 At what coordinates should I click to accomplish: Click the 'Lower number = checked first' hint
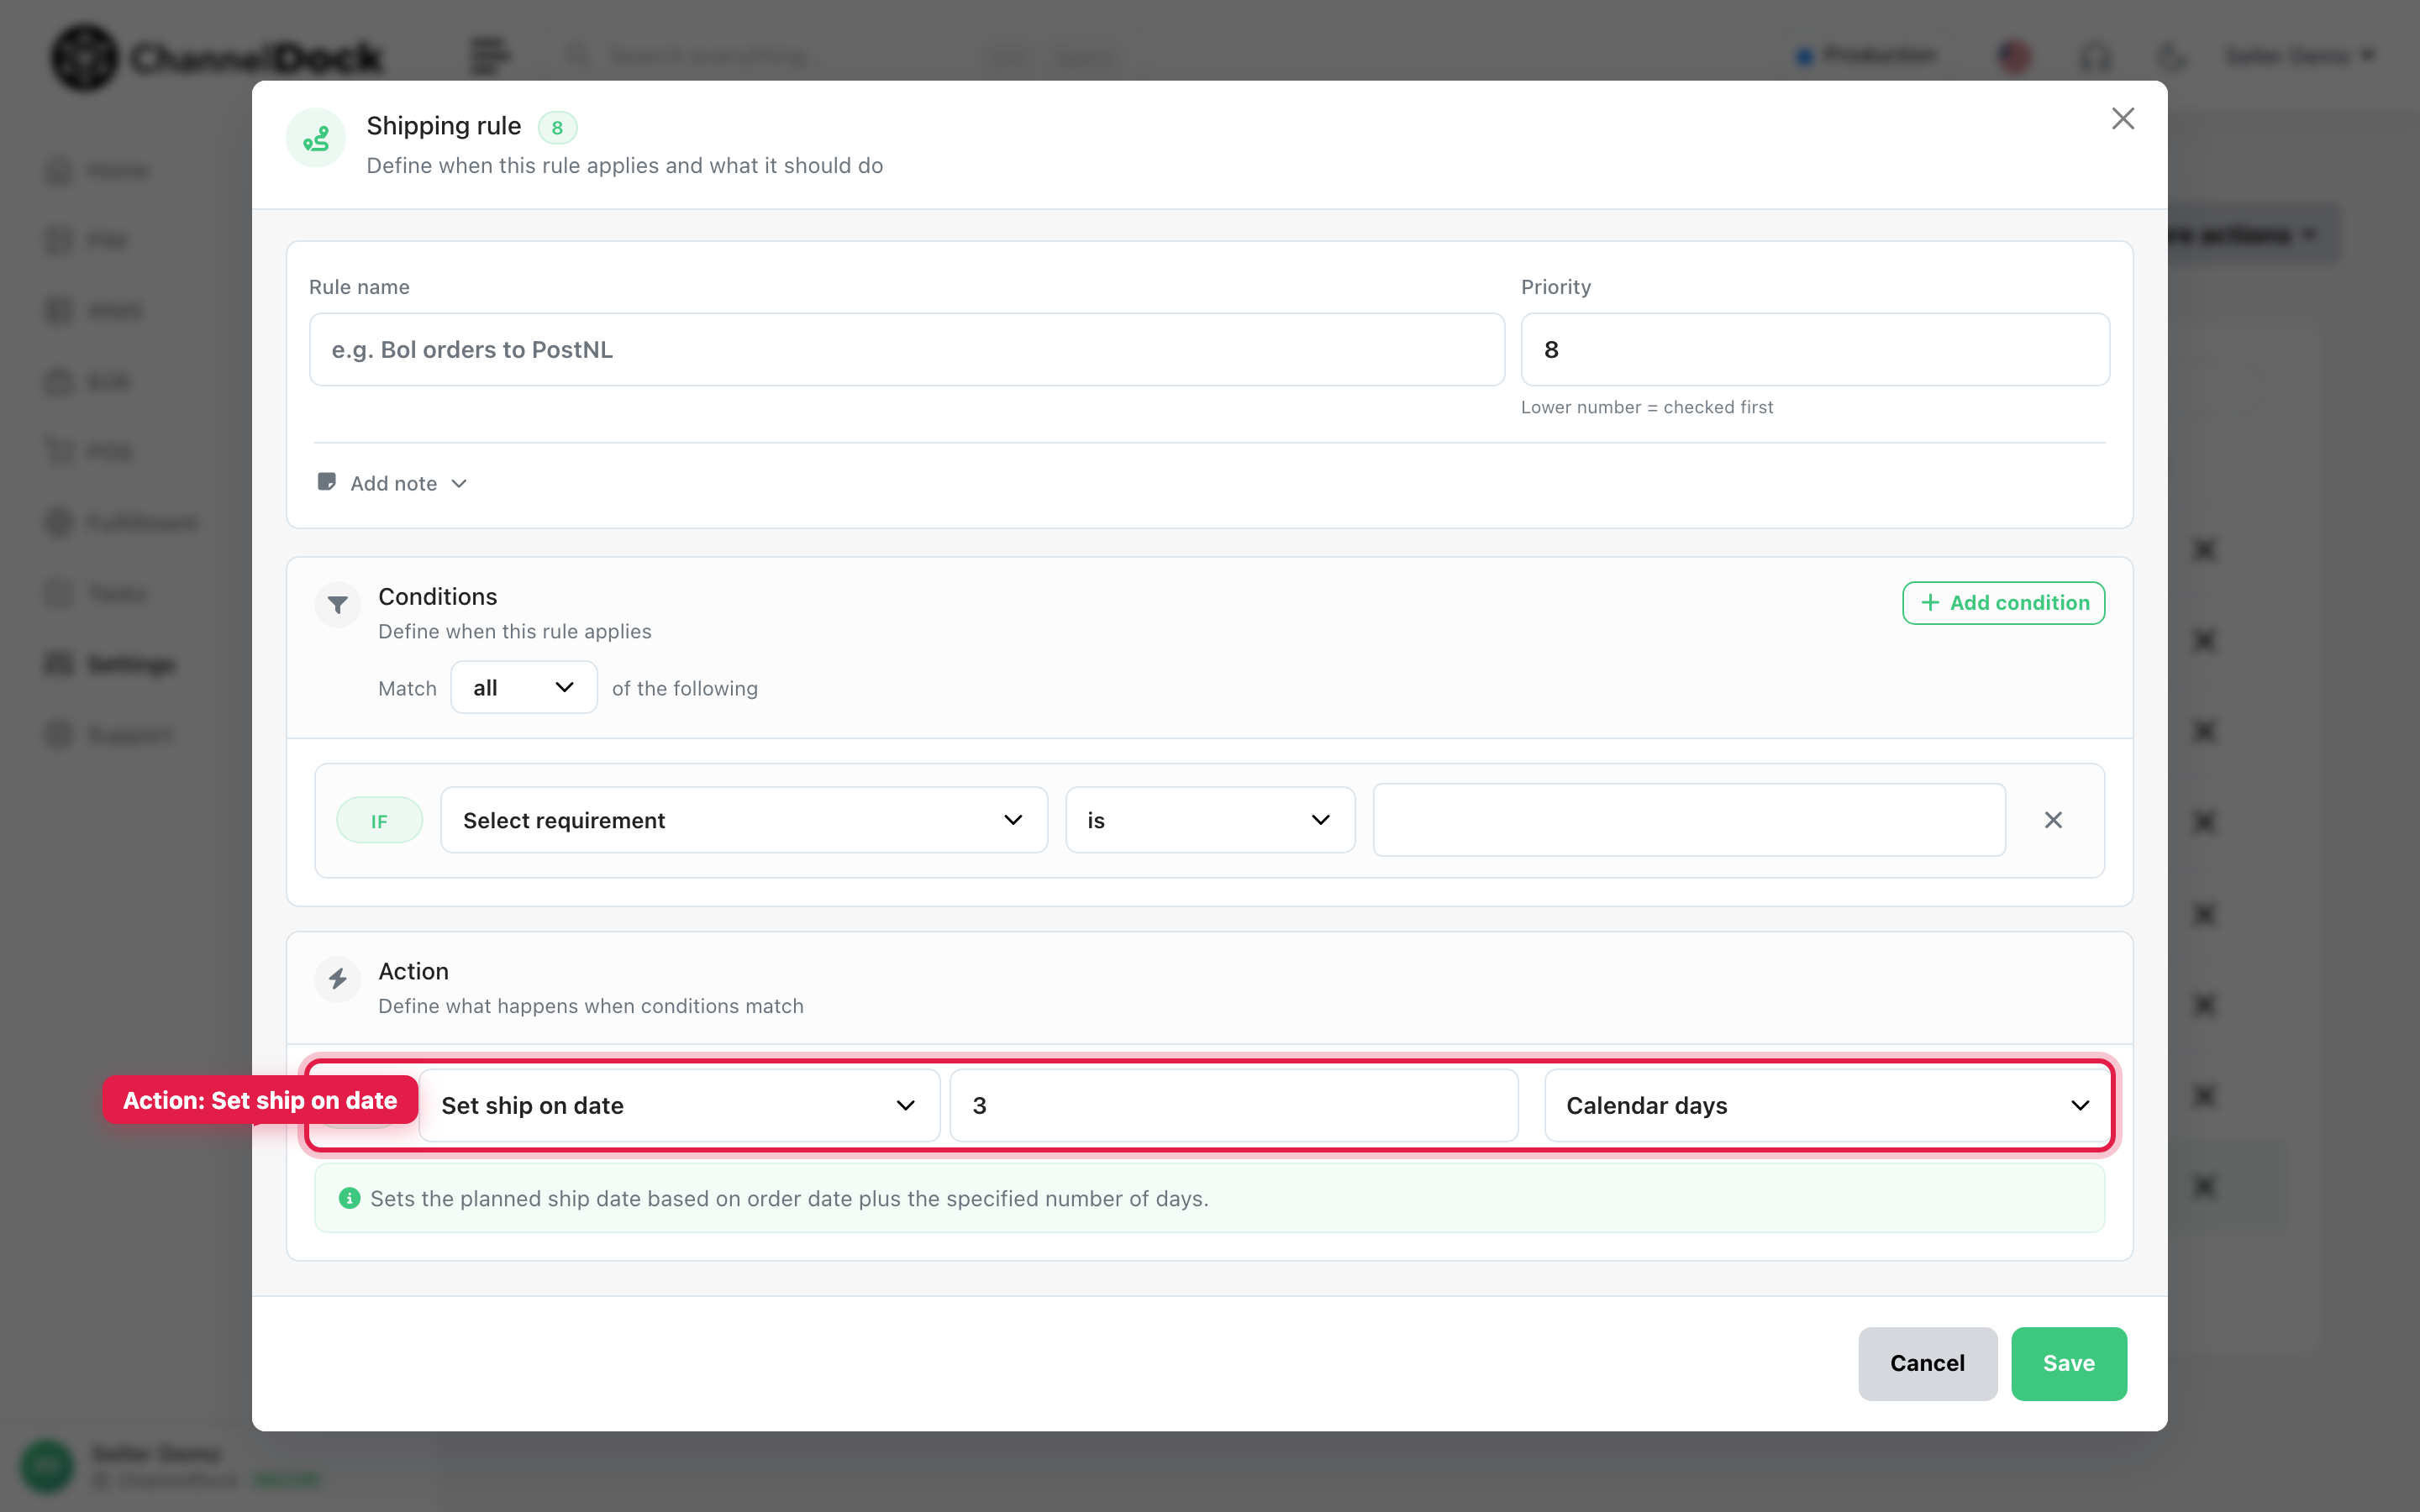tap(1647, 407)
